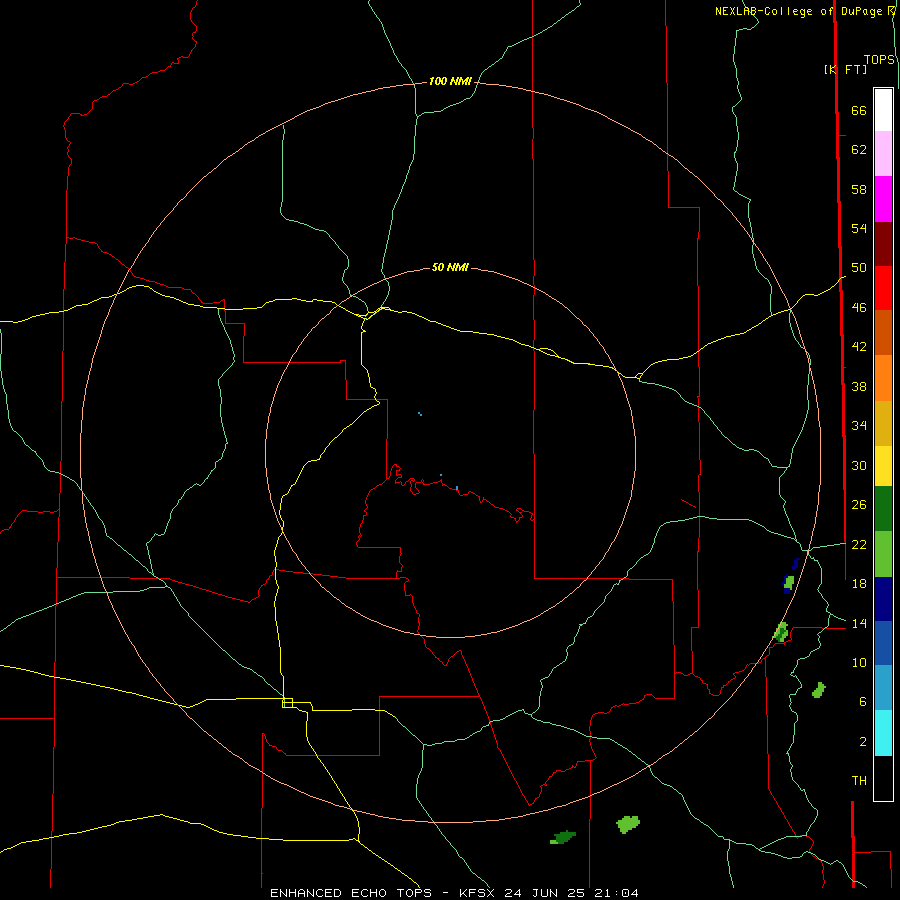Screen dimensions: 900x900
Task: Click the 46 legend label
Action: [x=859, y=308]
